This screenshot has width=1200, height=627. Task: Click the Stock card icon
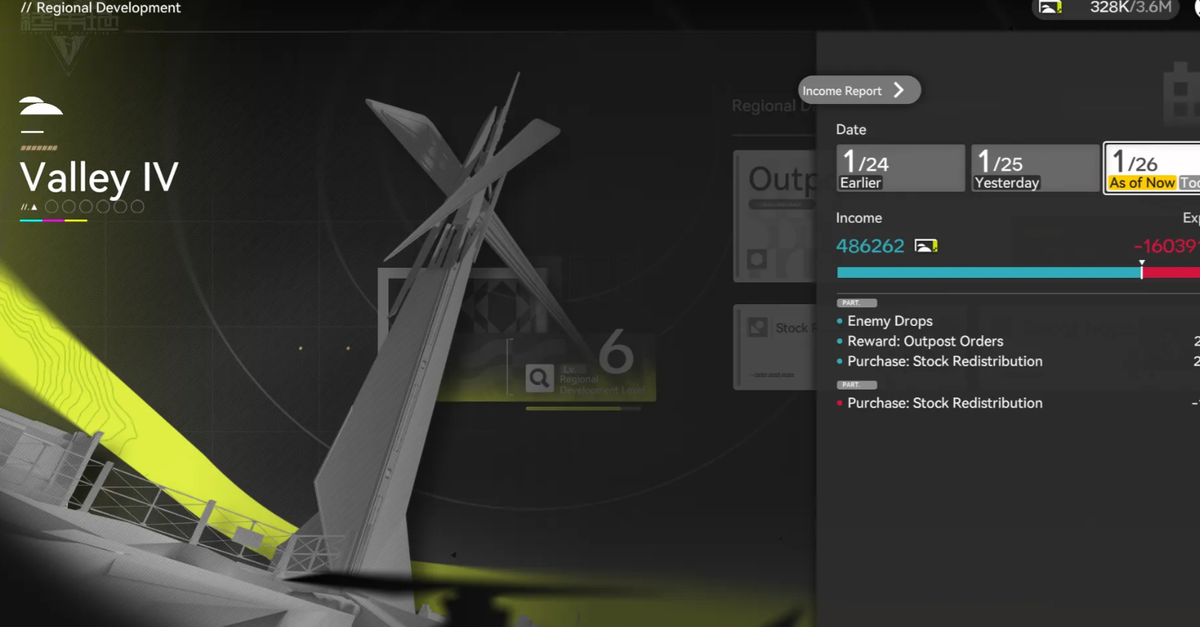(x=758, y=327)
